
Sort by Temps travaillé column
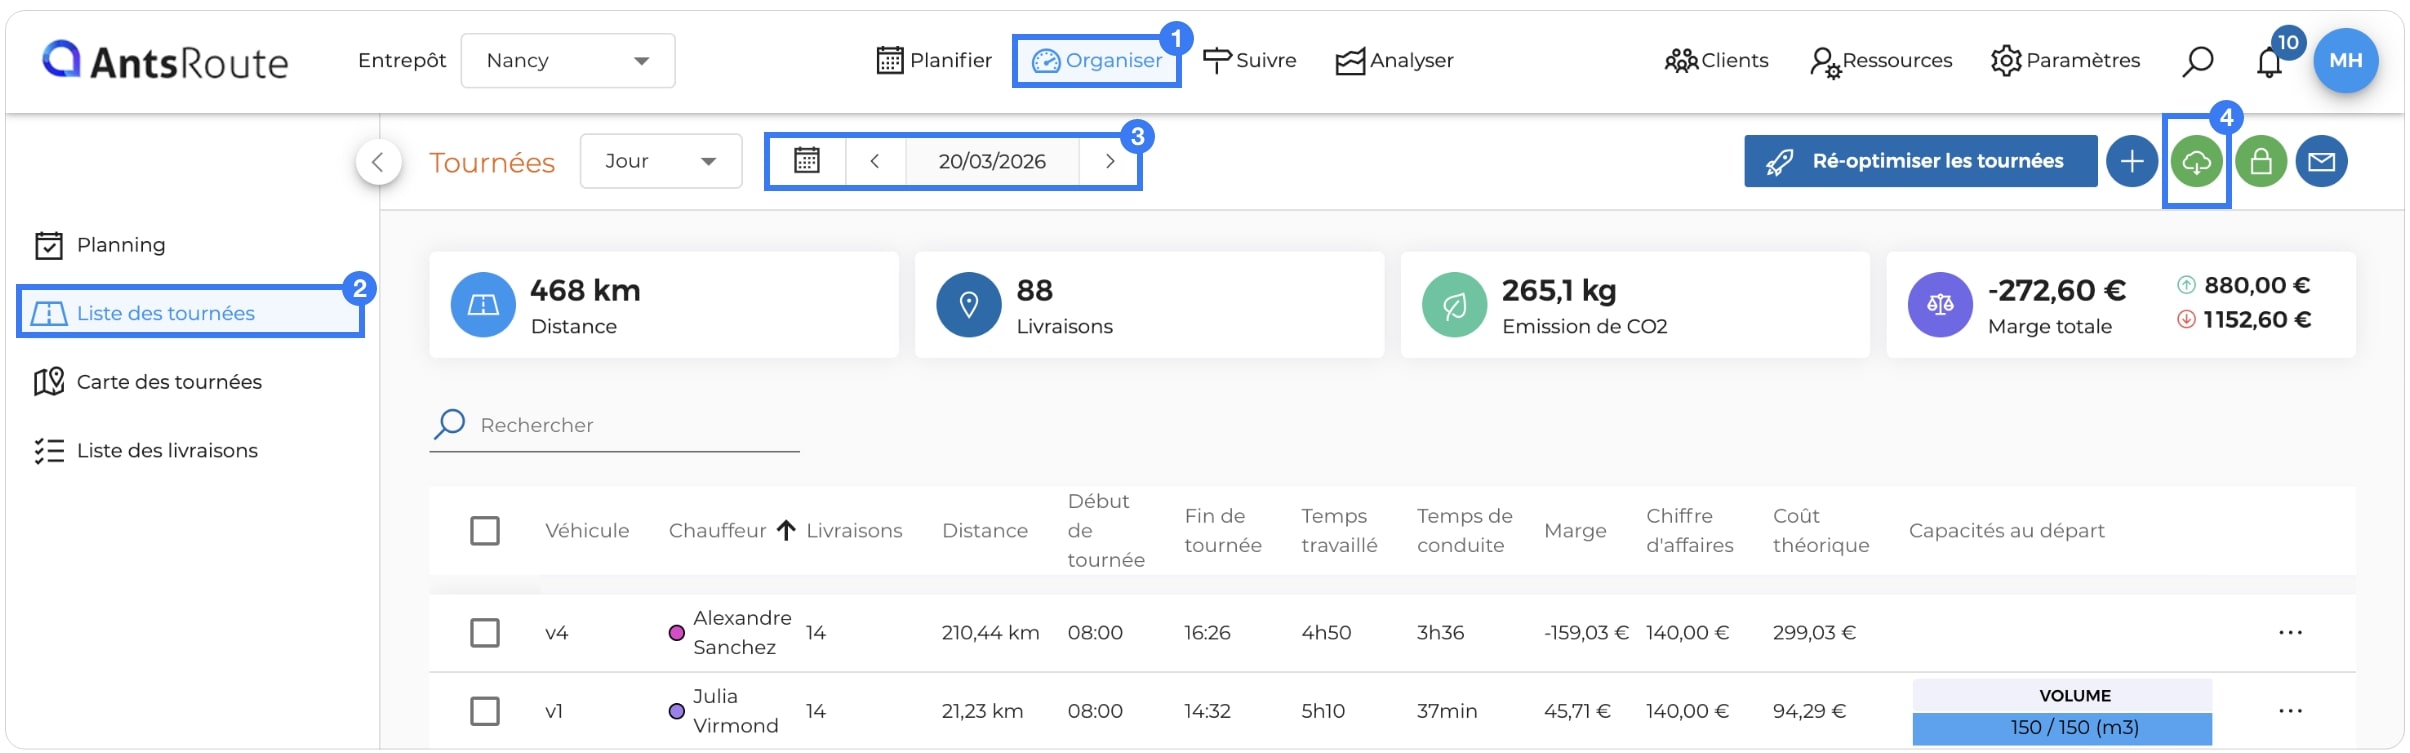click(x=1339, y=531)
